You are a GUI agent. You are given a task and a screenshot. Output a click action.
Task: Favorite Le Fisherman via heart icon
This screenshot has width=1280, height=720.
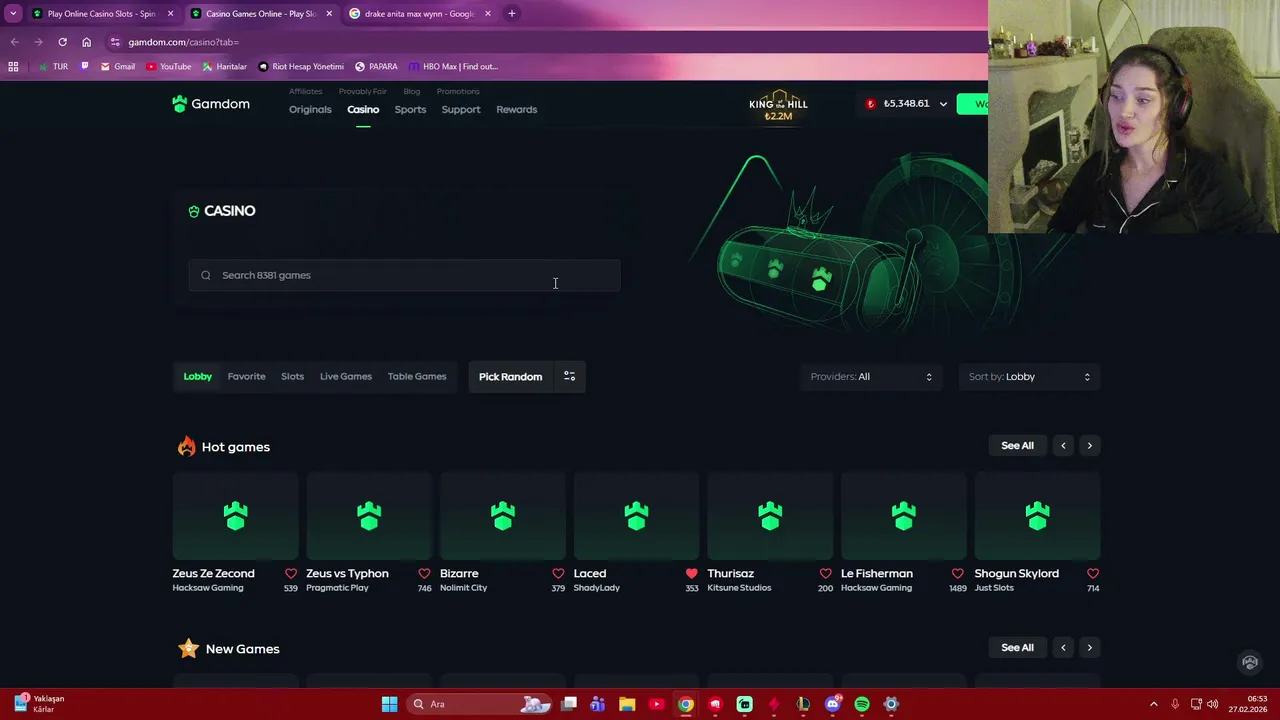click(x=958, y=574)
